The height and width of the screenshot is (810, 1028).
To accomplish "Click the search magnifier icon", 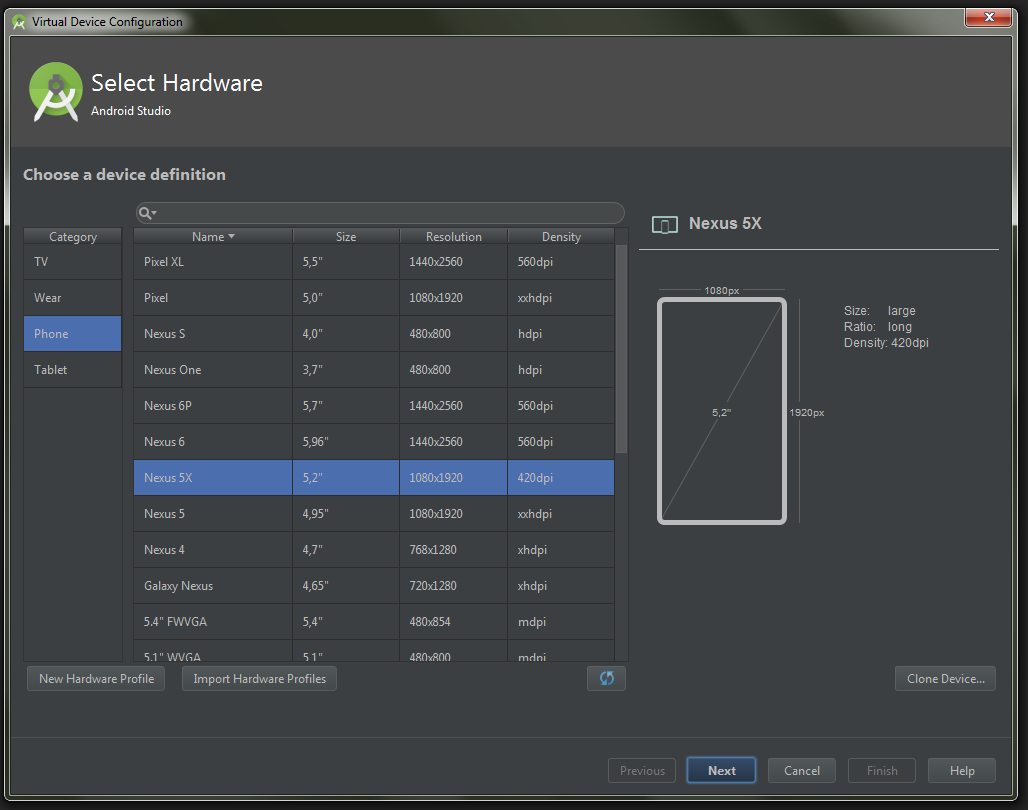I will [x=146, y=213].
